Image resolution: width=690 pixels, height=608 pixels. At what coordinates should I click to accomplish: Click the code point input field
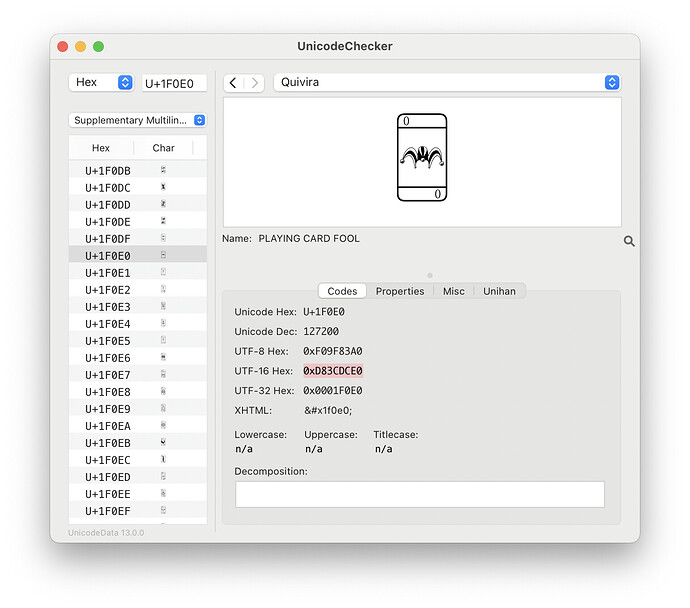175,83
